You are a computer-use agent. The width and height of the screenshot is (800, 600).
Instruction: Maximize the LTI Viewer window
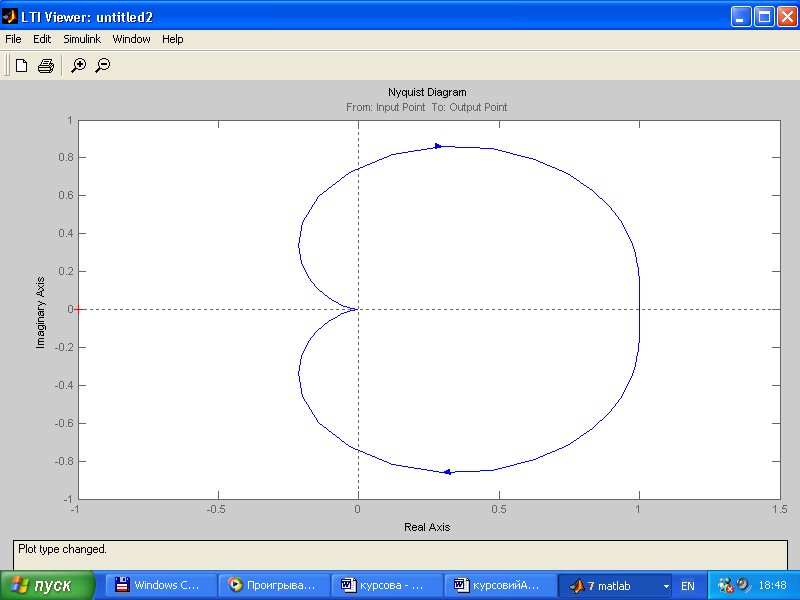[x=764, y=17]
